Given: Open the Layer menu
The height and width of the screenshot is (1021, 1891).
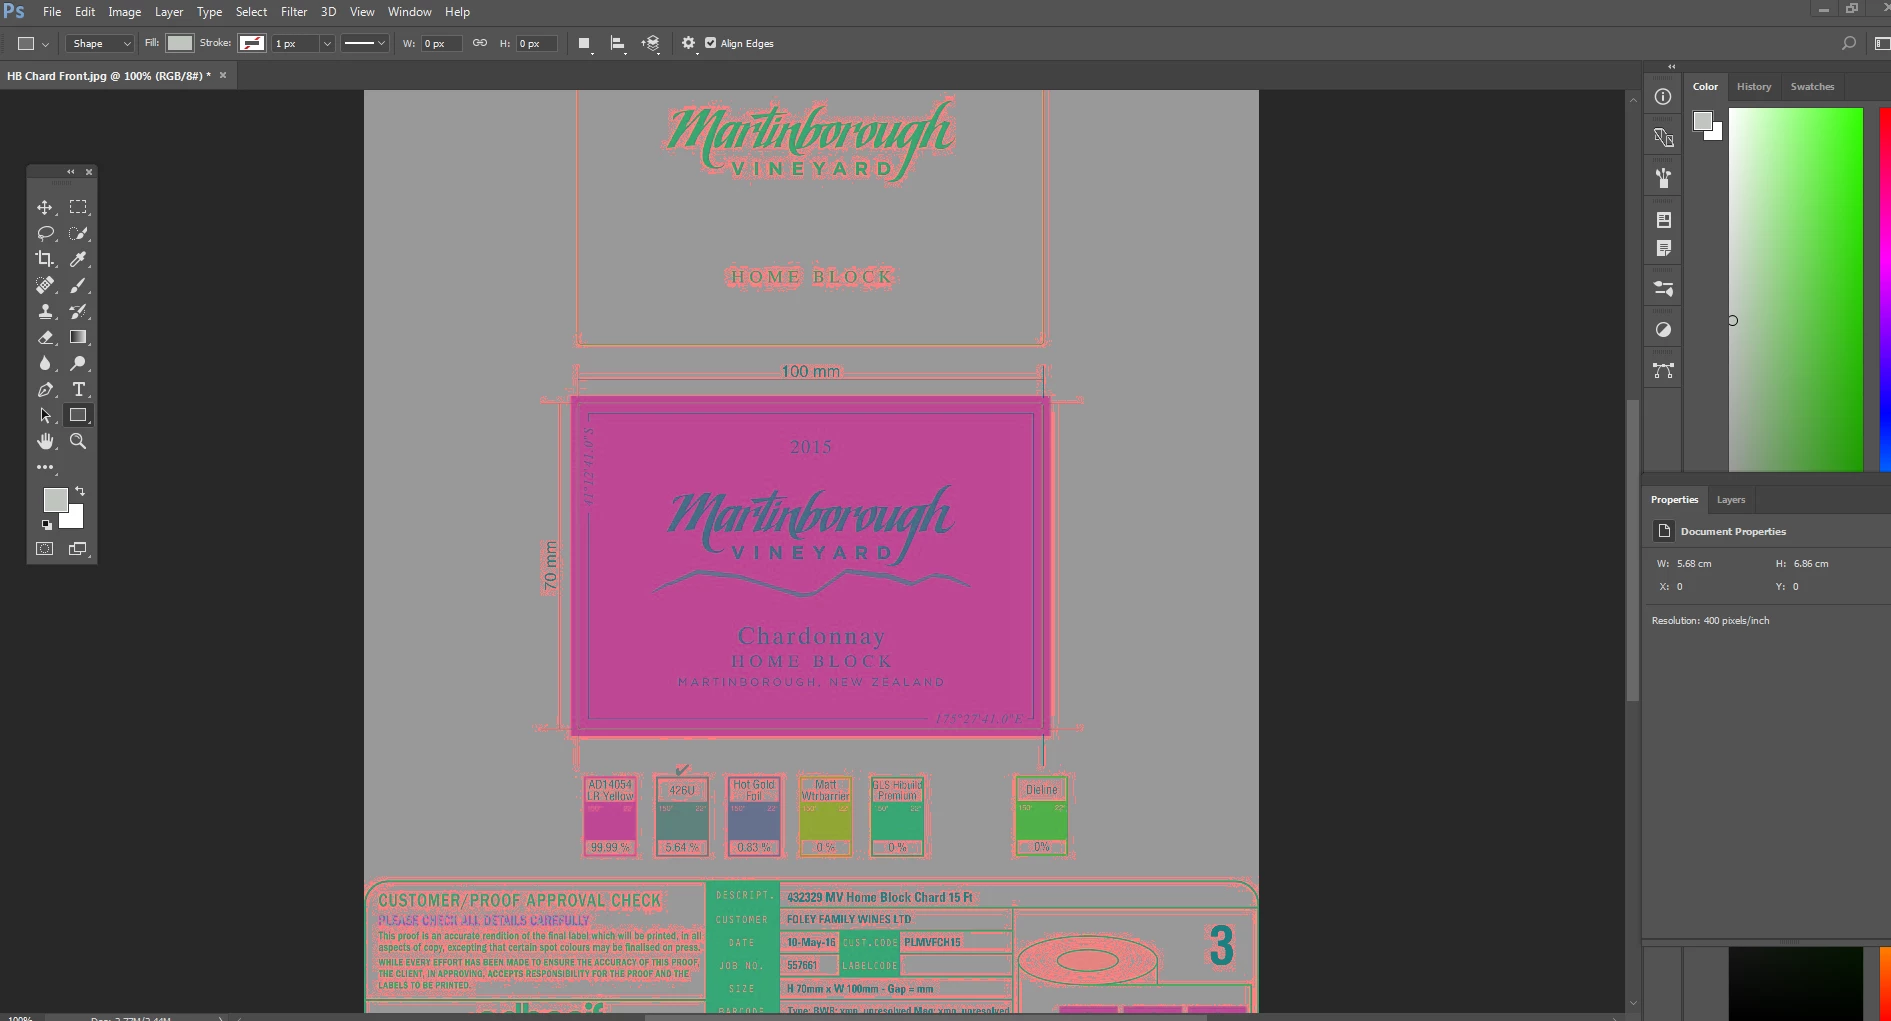Looking at the screenshot, I should [x=169, y=12].
